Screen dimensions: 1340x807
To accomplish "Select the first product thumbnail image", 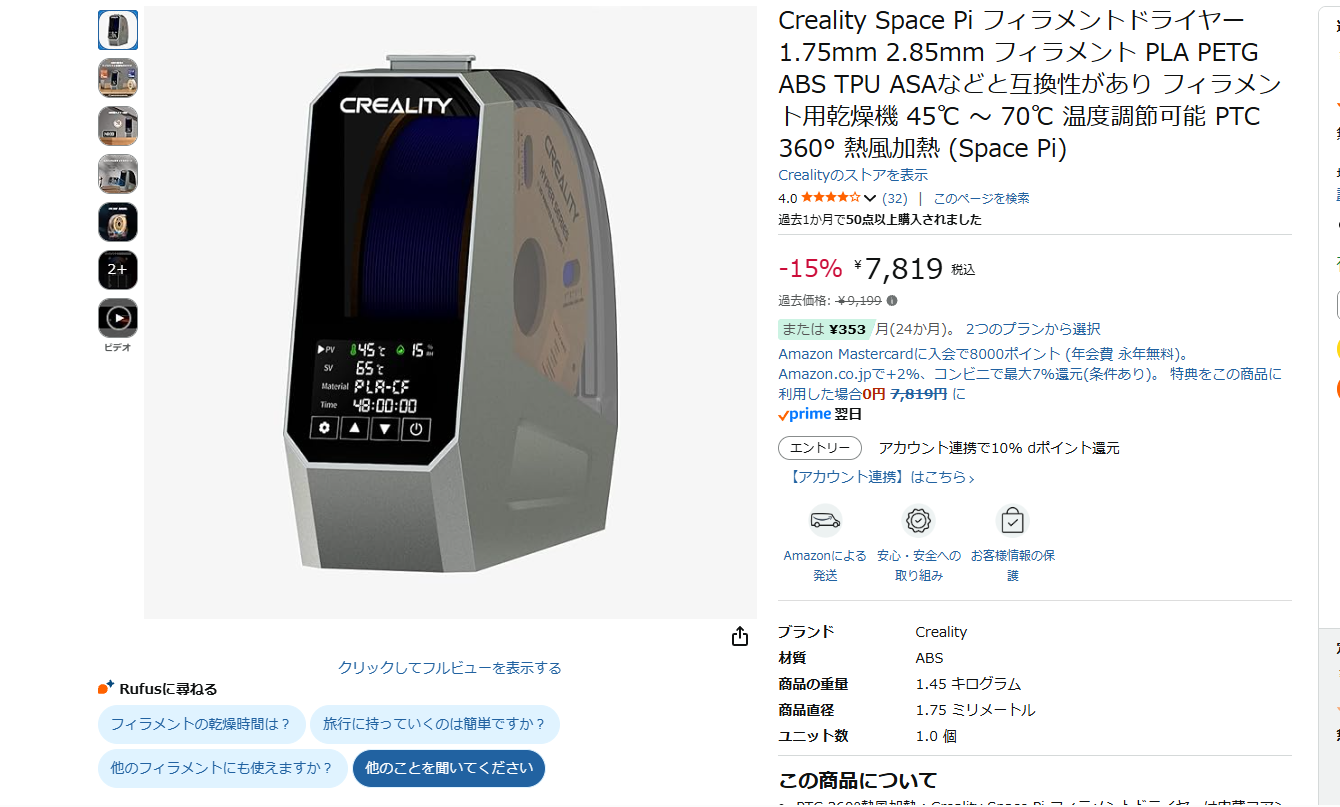I will (x=118, y=30).
